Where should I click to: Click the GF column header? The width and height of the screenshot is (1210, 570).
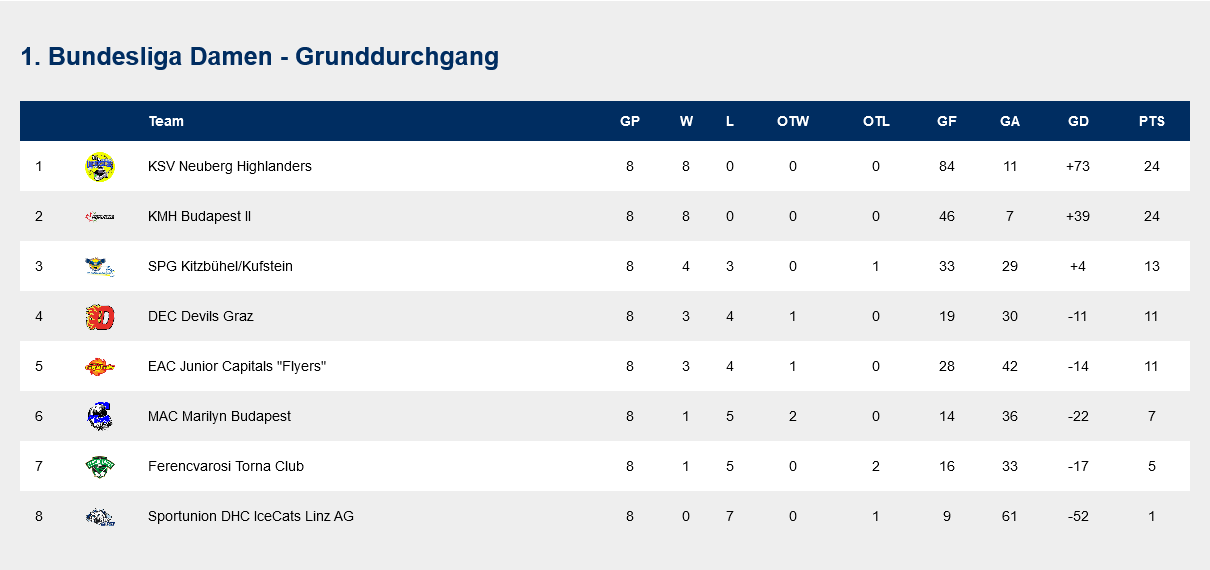[946, 121]
